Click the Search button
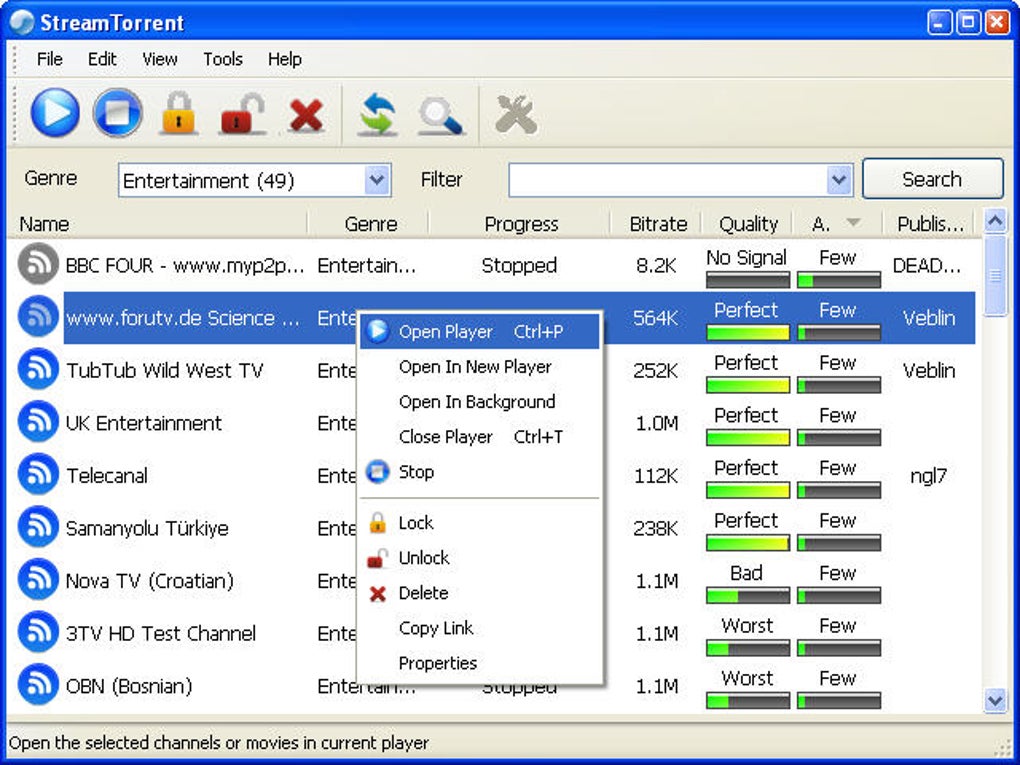The width and height of the screenshot is (1020, 765). (932, 179)
